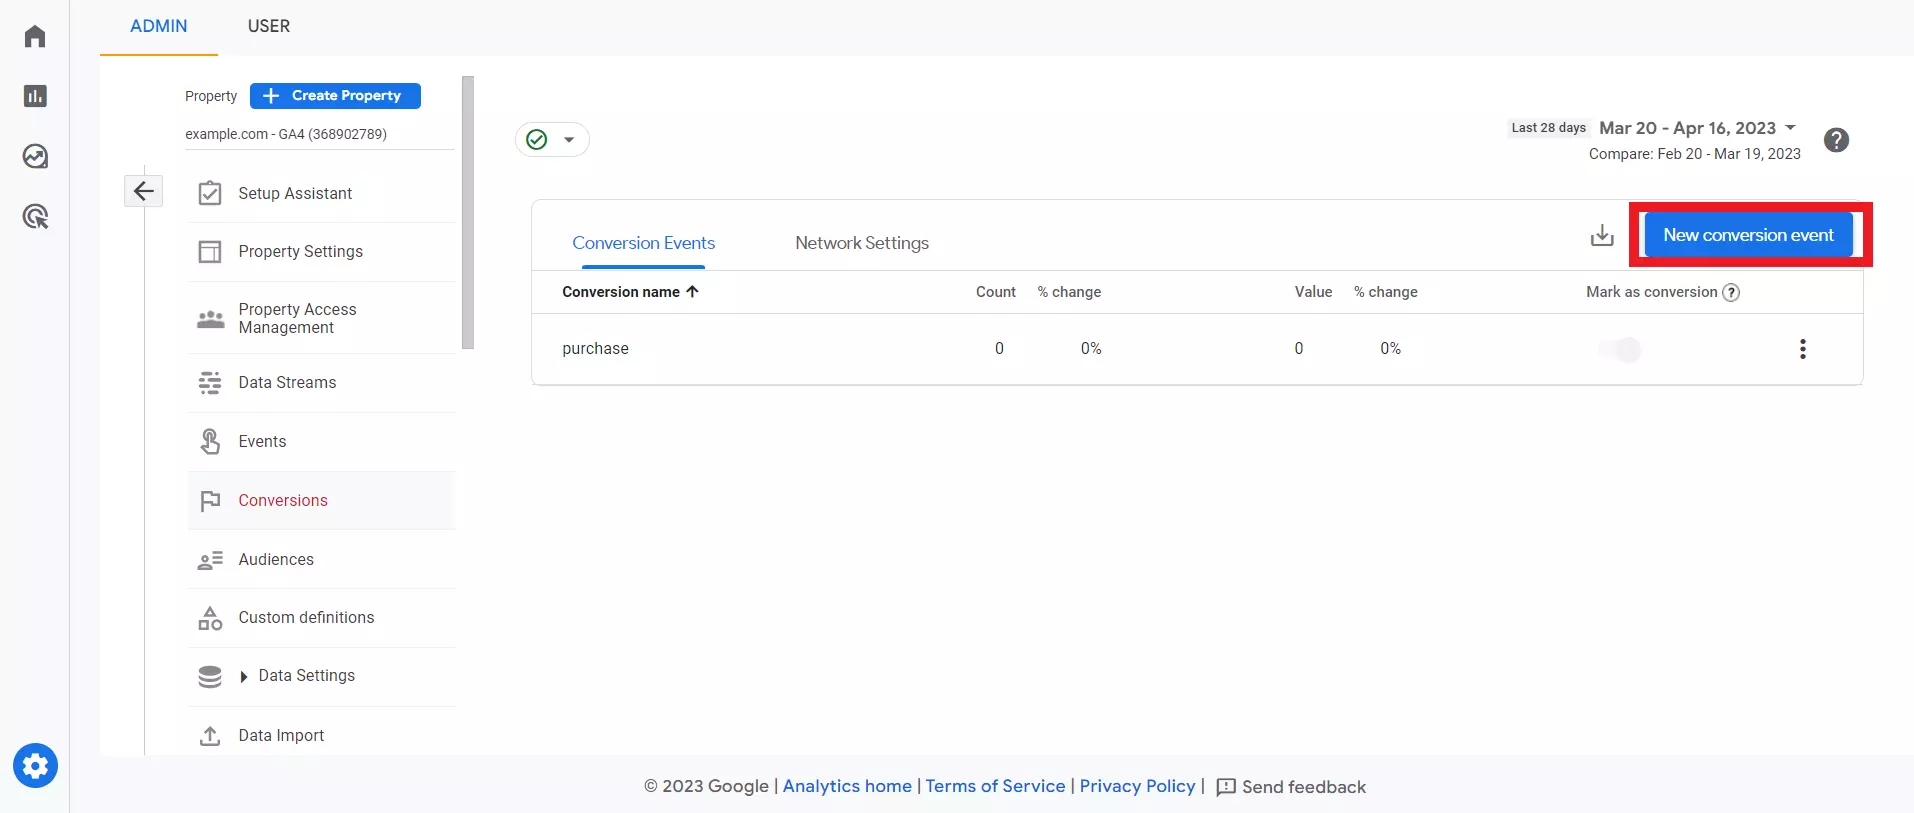Click the Send feedback link text
The width and height of the screenshot is (1914, 813).
coord(1304,787)
